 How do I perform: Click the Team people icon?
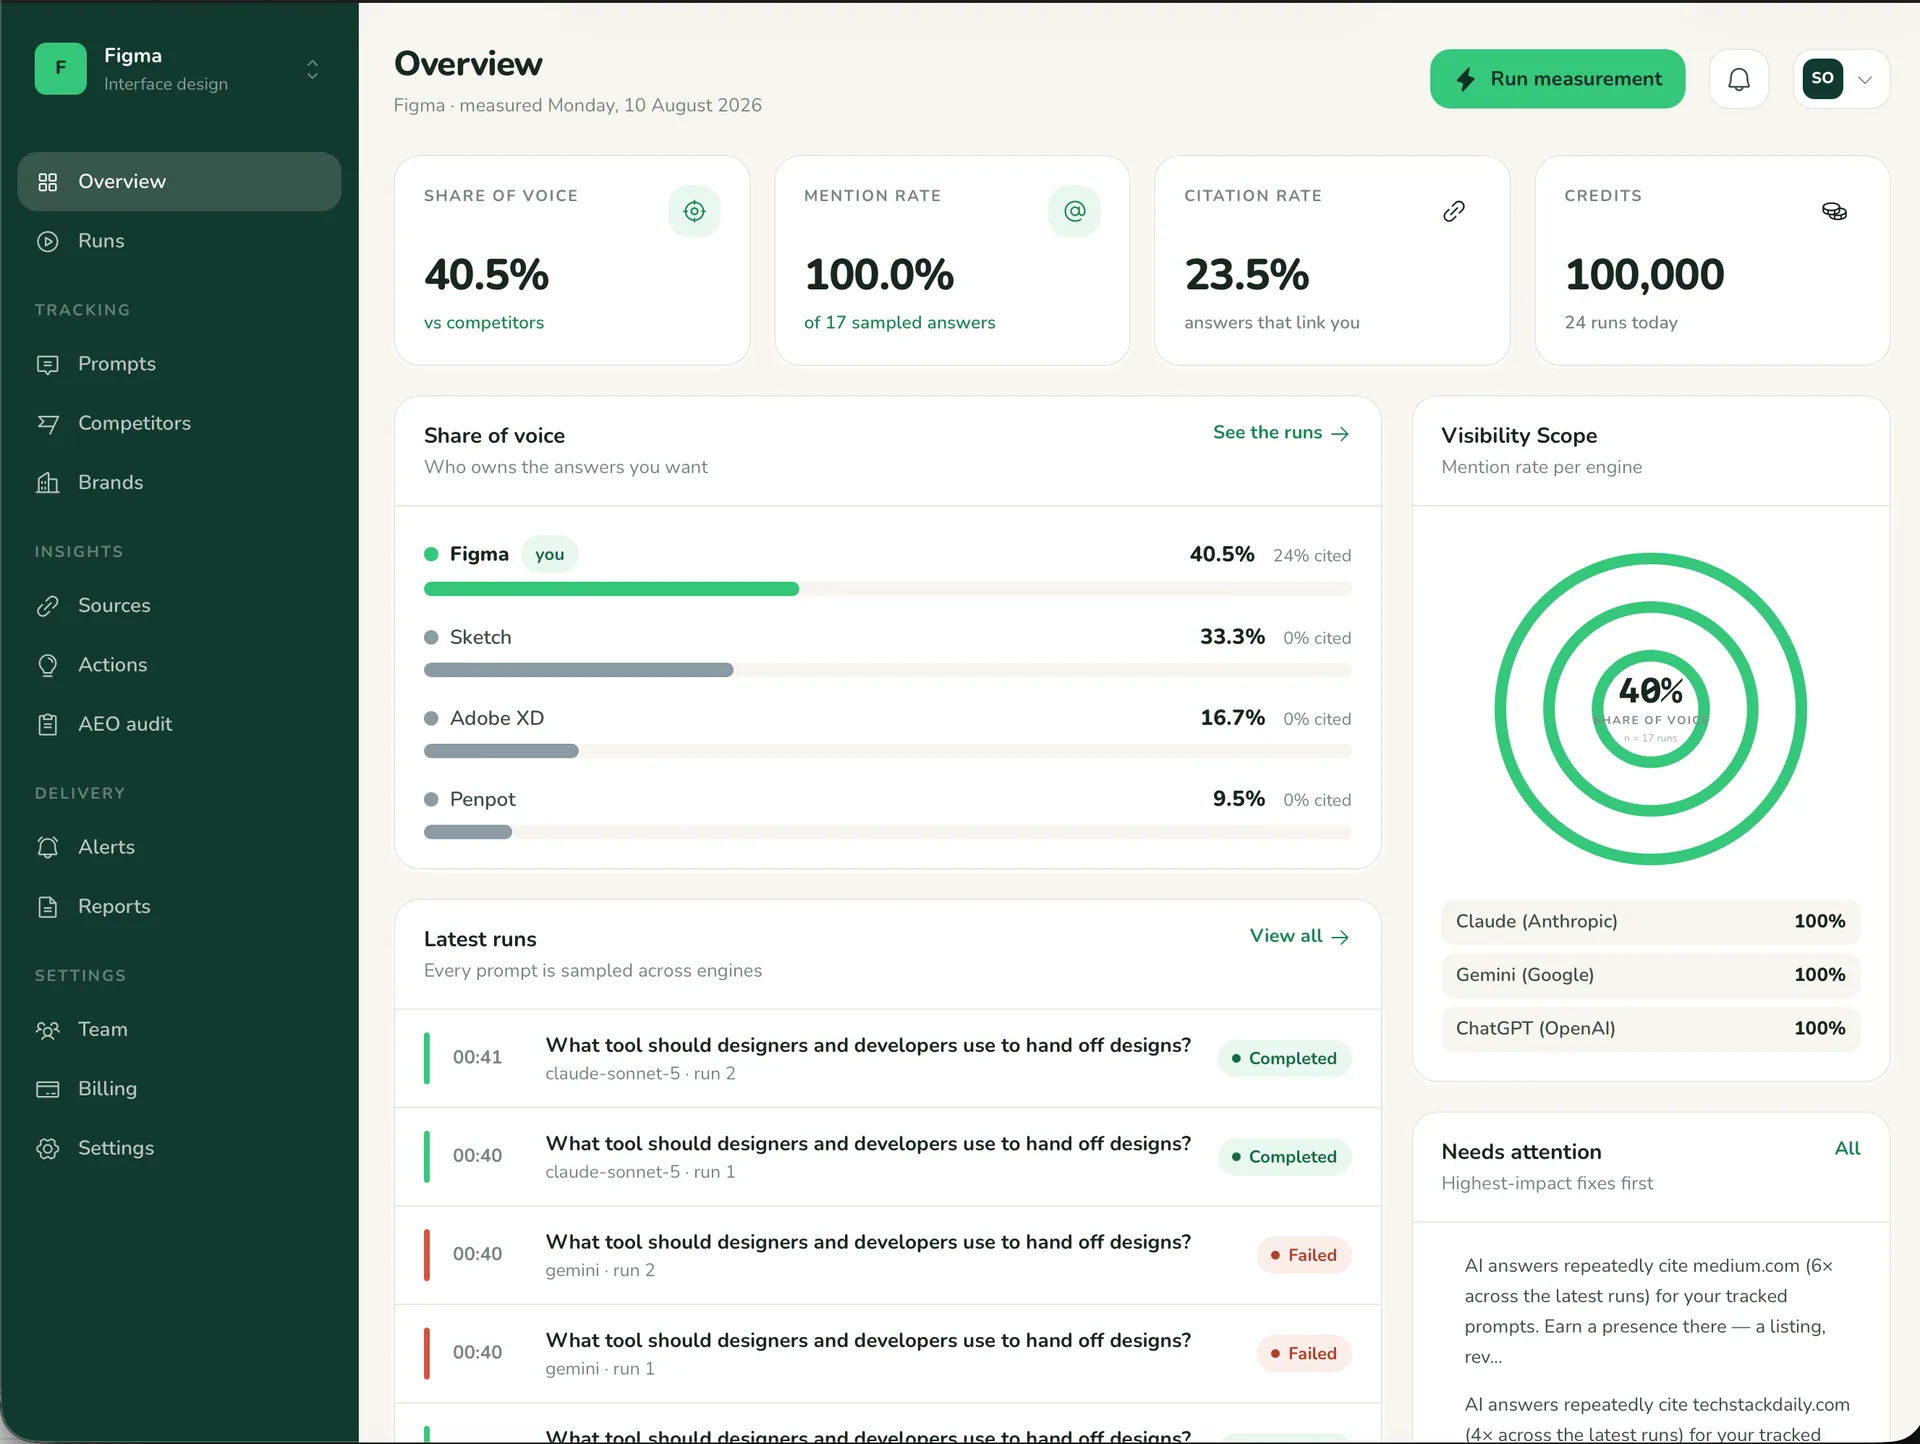pyautogui.click(x=47, y=1029)
